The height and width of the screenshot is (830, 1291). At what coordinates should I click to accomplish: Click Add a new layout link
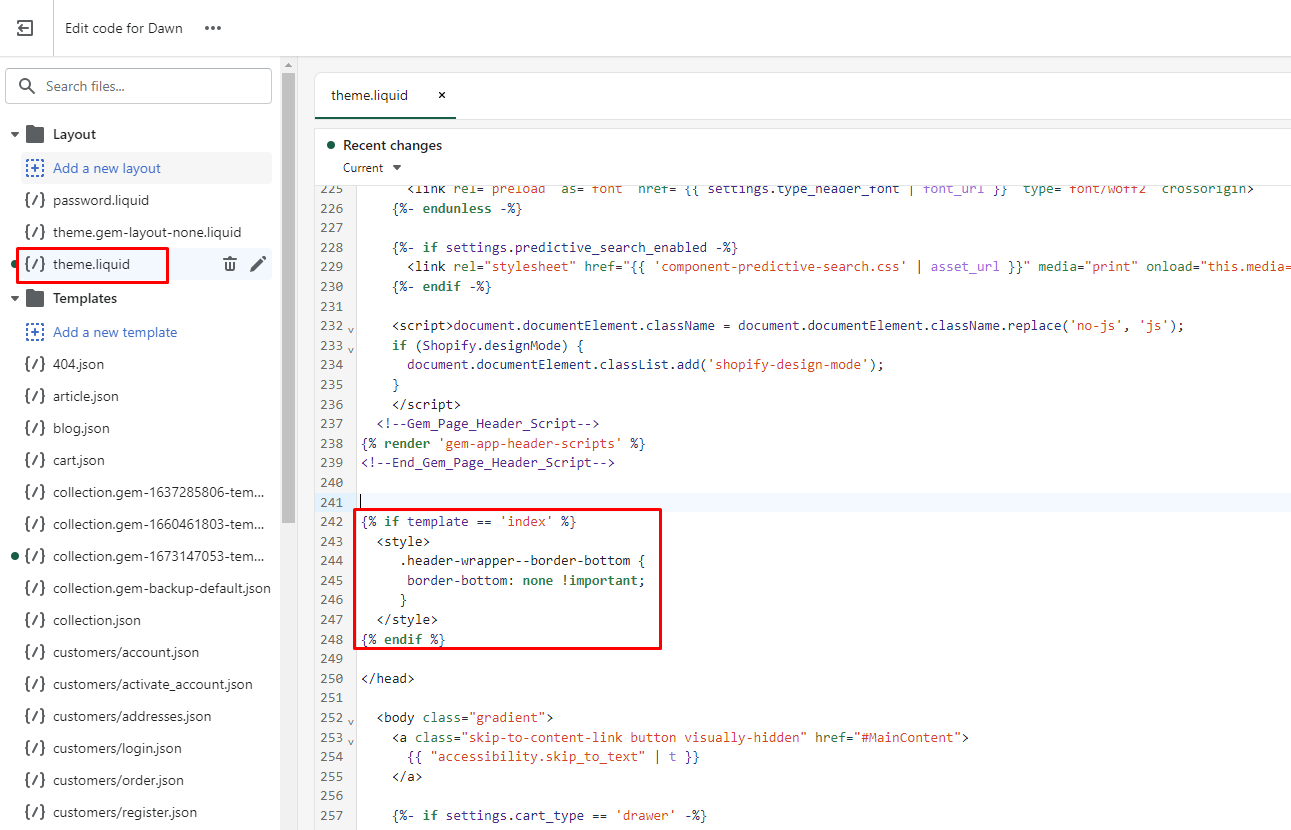[107, 168]
